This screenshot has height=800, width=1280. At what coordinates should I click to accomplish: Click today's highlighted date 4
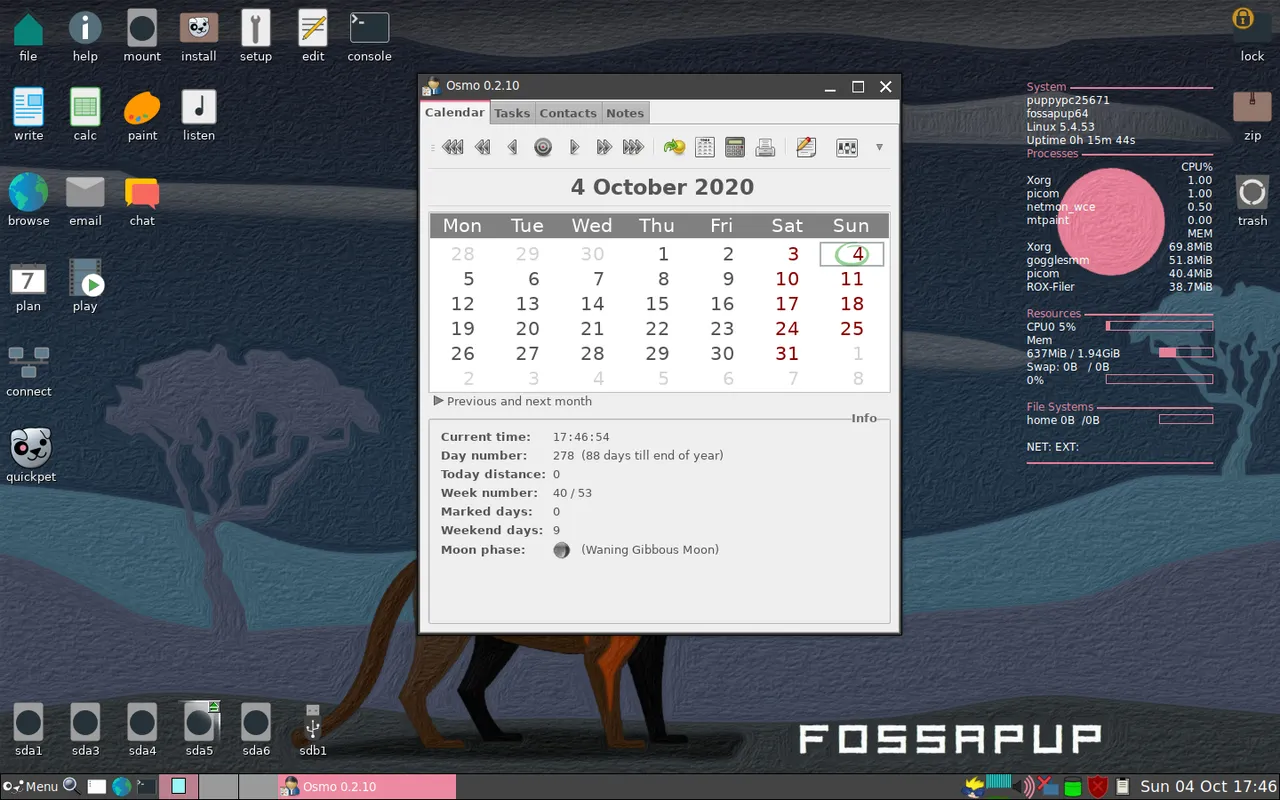tap(852, 254)
